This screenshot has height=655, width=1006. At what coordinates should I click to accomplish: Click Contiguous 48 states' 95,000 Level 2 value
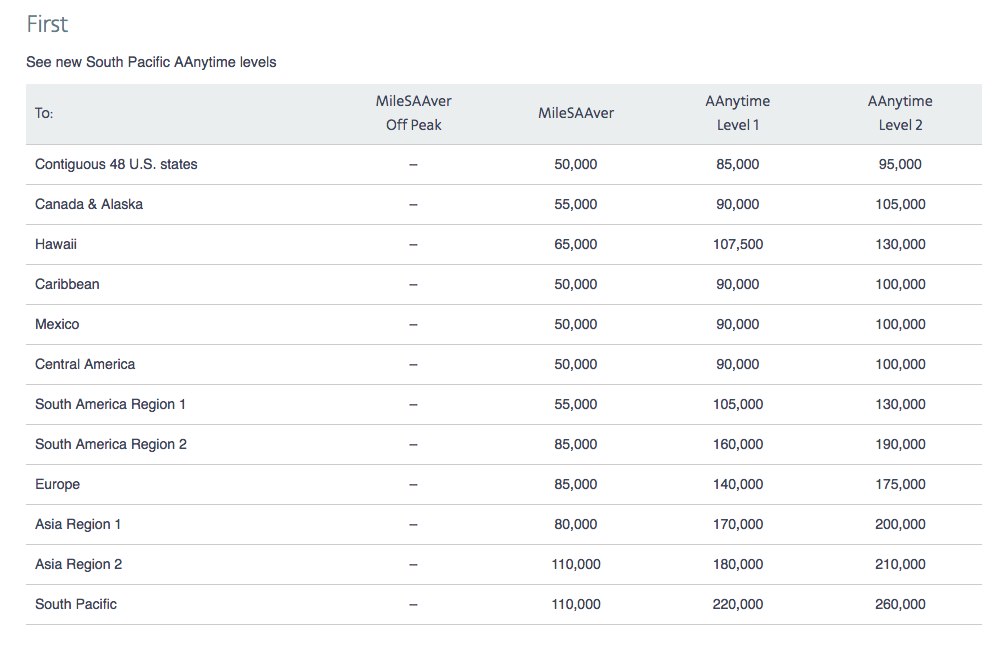[x=900, y=164]
